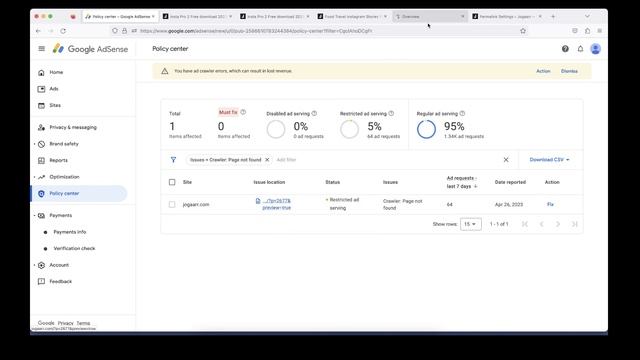Remove the Crawler: Page not found filter chip
The width and height of the screenshot is (640, 360).
click(x=267, y=160)
